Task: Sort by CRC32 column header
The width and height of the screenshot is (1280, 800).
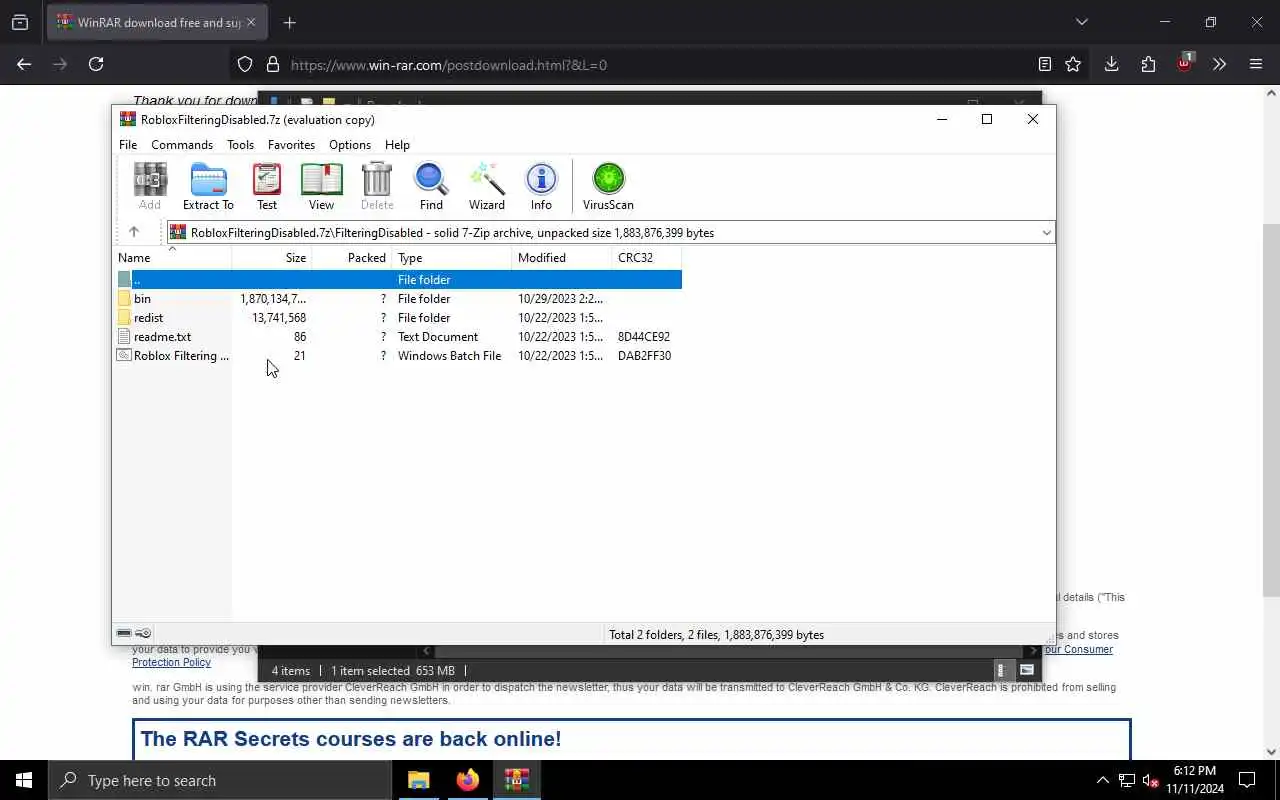Action: click(647, 258)
